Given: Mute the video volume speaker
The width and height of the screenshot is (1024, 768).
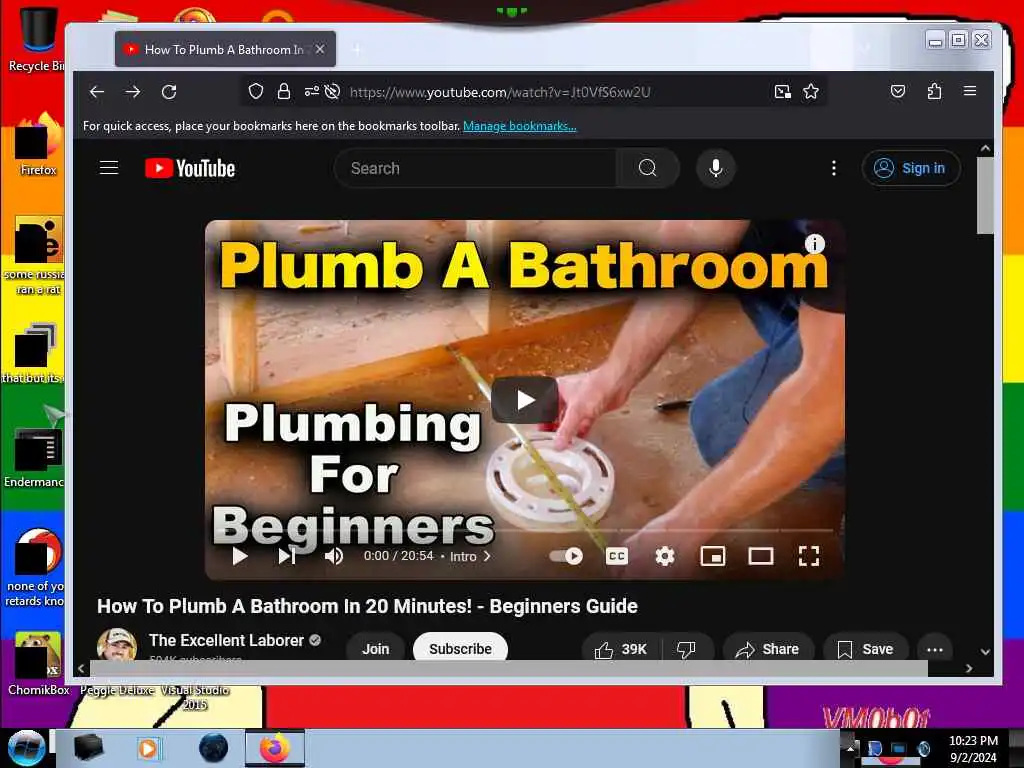Looking at the screenshot, I should coord(334,556).
